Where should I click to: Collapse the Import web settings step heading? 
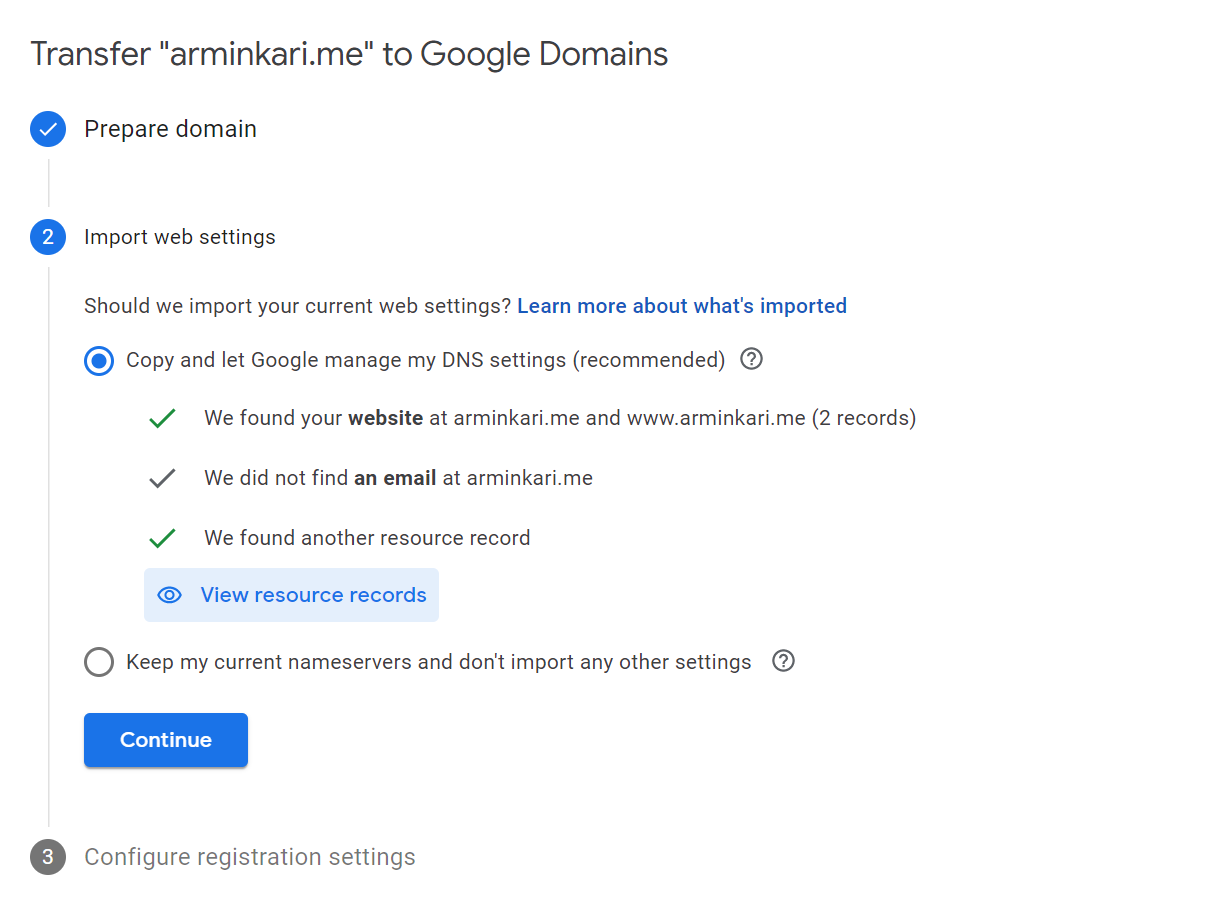tap(180, 237)
